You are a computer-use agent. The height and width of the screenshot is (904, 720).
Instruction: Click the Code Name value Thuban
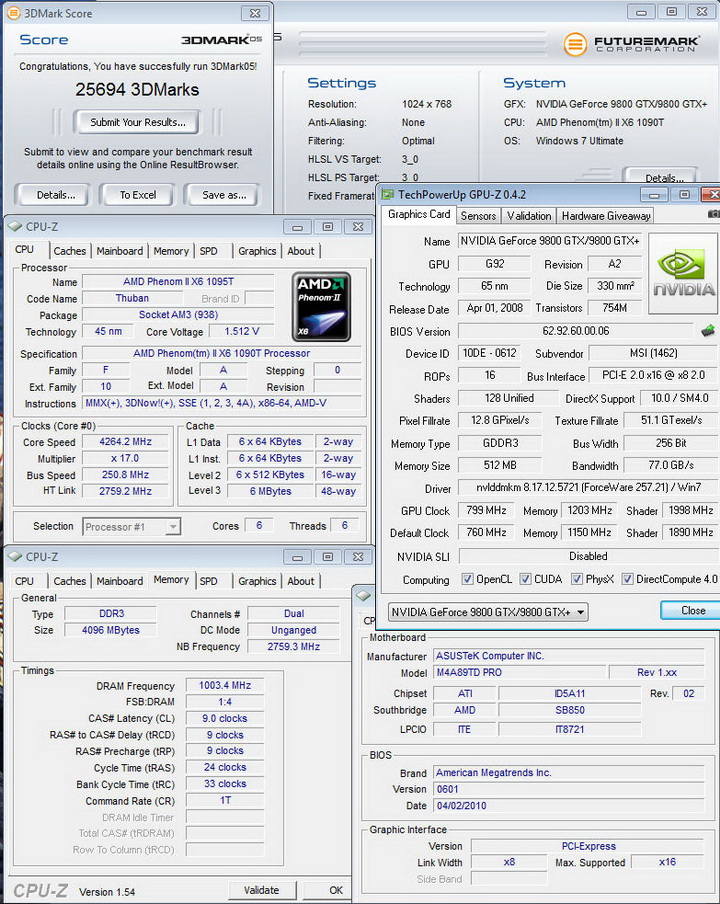point(132,298)
